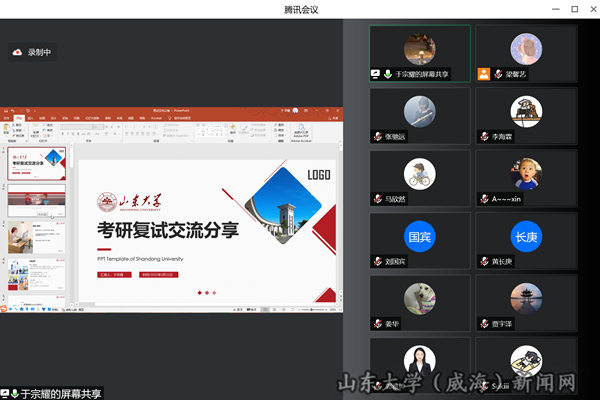Select the sharer's avatar on 于宗耀's tile

420,49
